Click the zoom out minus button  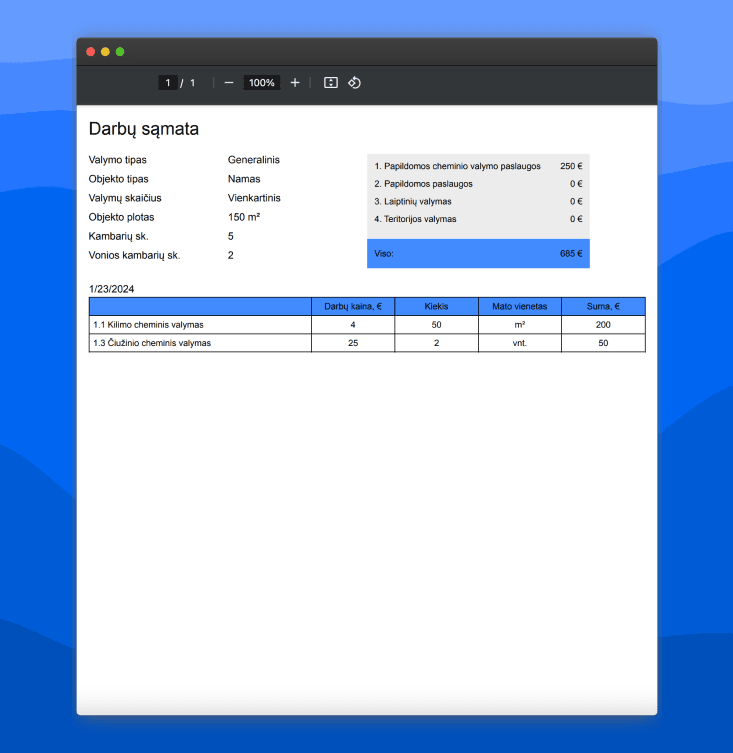(229, 83)
